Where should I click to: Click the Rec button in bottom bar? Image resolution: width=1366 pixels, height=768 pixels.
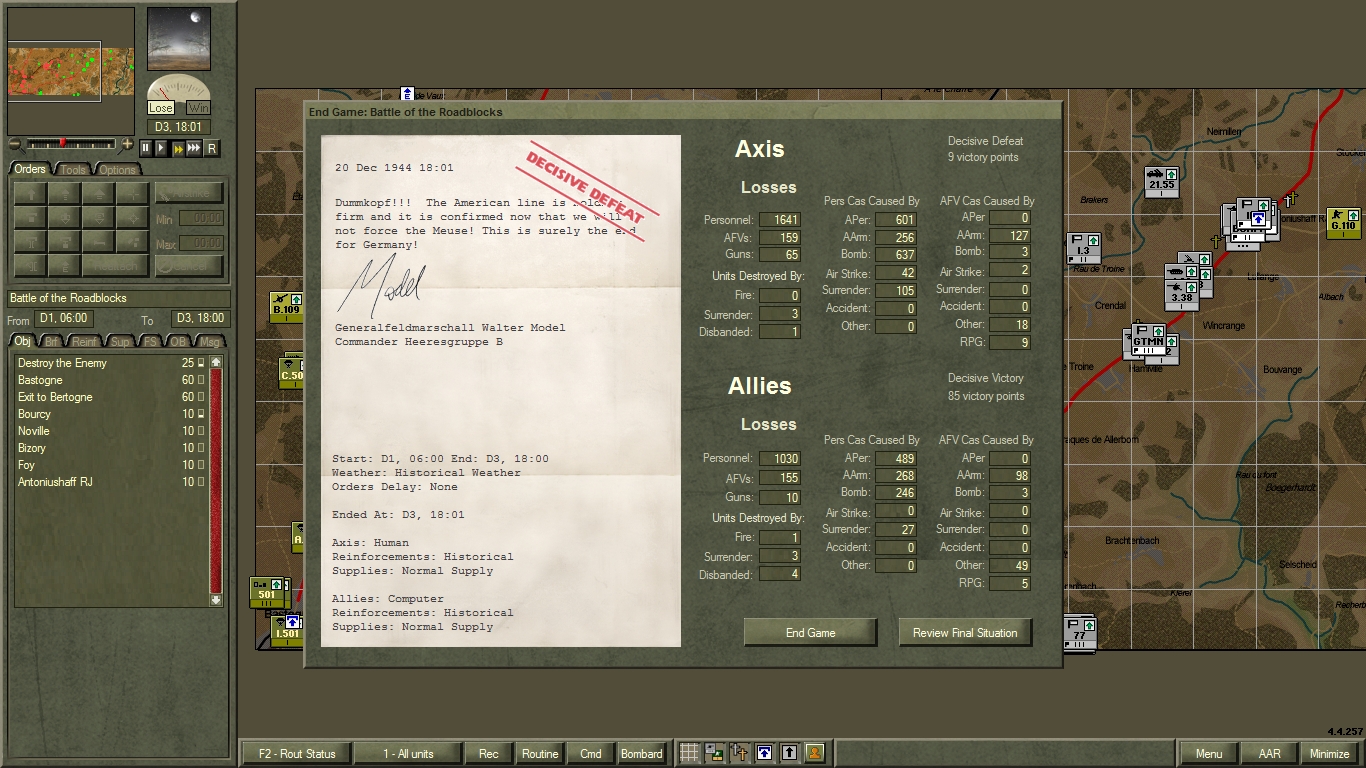tap(489, 754)
